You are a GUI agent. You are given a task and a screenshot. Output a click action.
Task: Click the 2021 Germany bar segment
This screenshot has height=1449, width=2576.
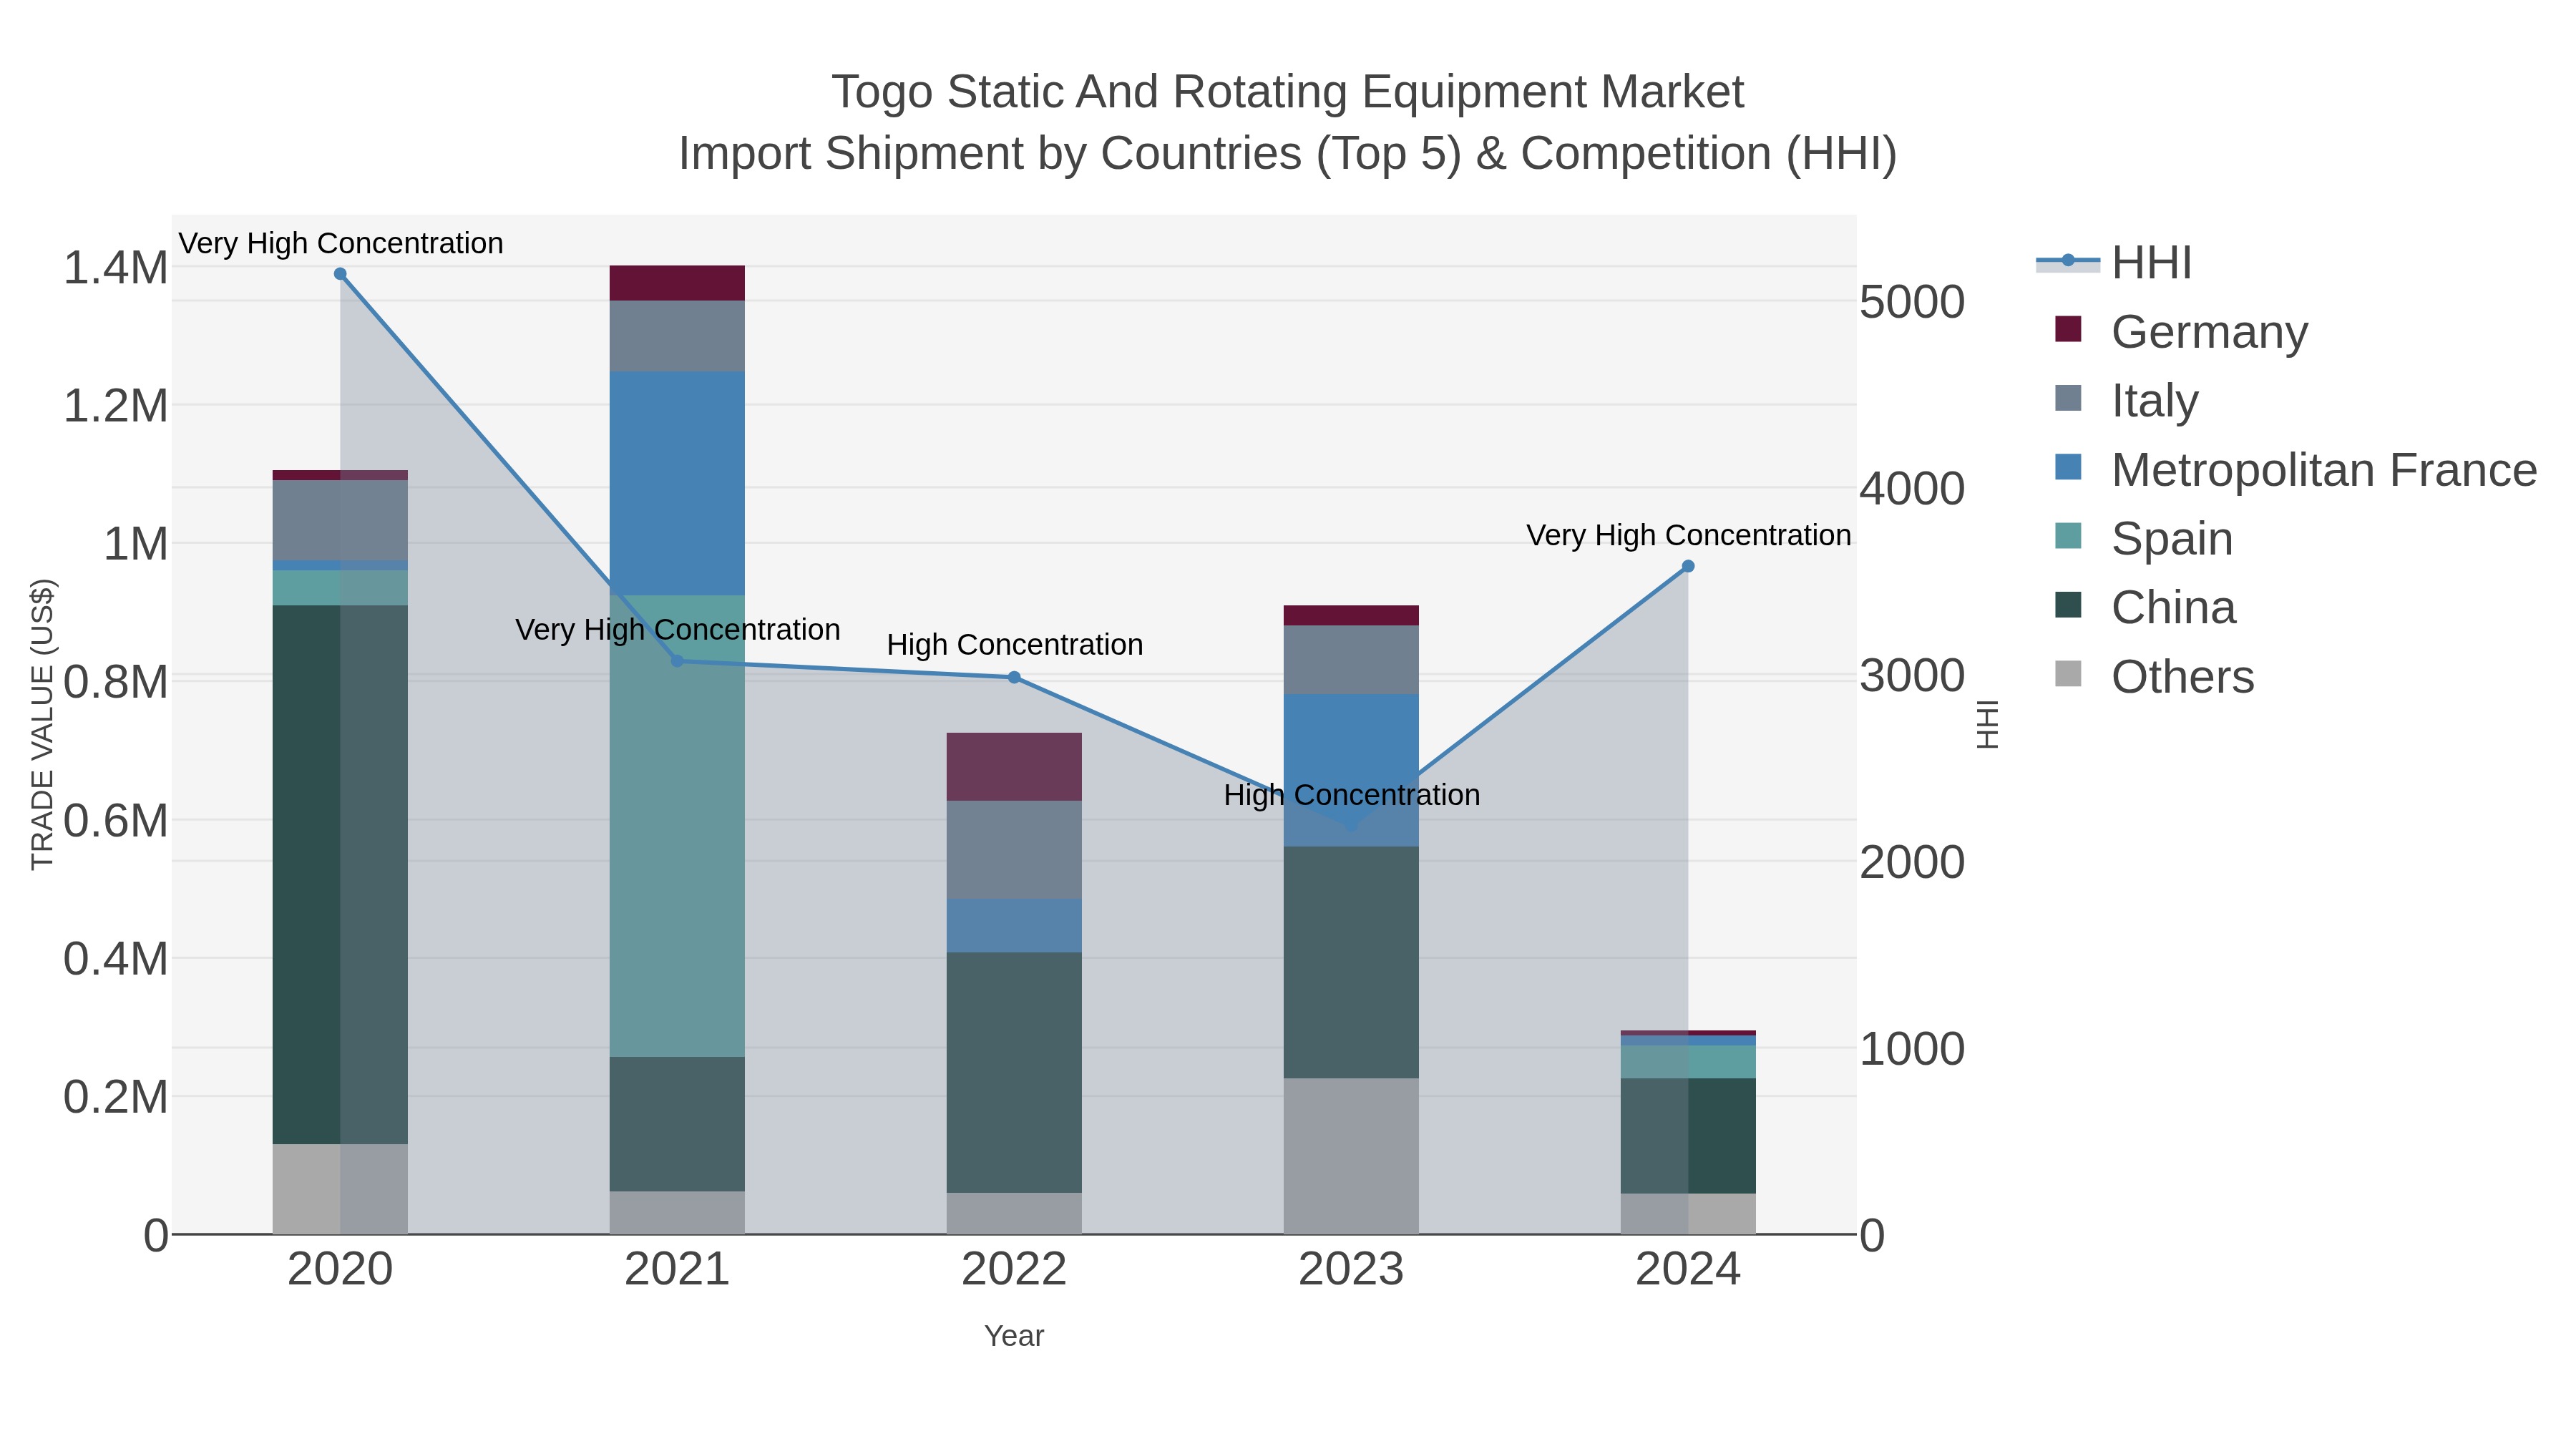(x=677, y=283)
